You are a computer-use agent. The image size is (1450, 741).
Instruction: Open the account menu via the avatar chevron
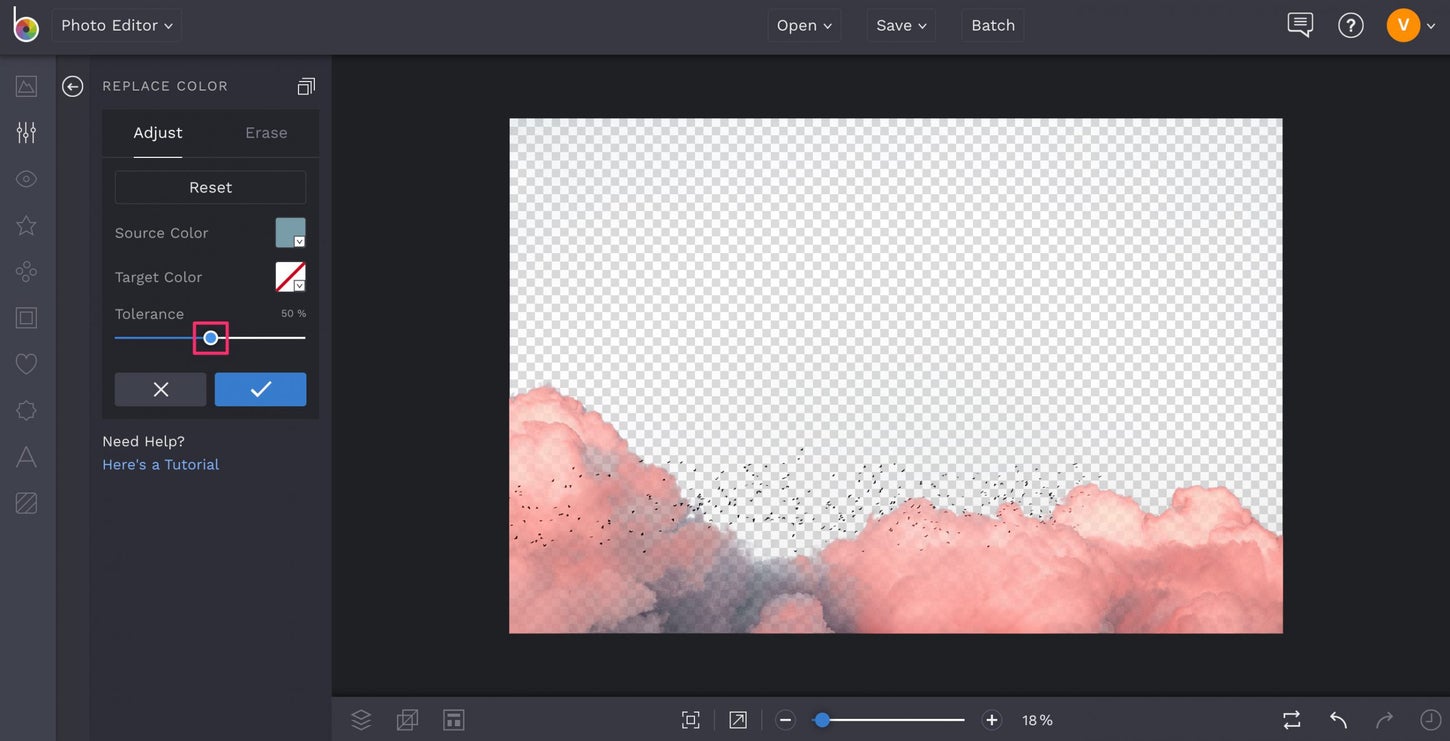(x=1430, y=25)
